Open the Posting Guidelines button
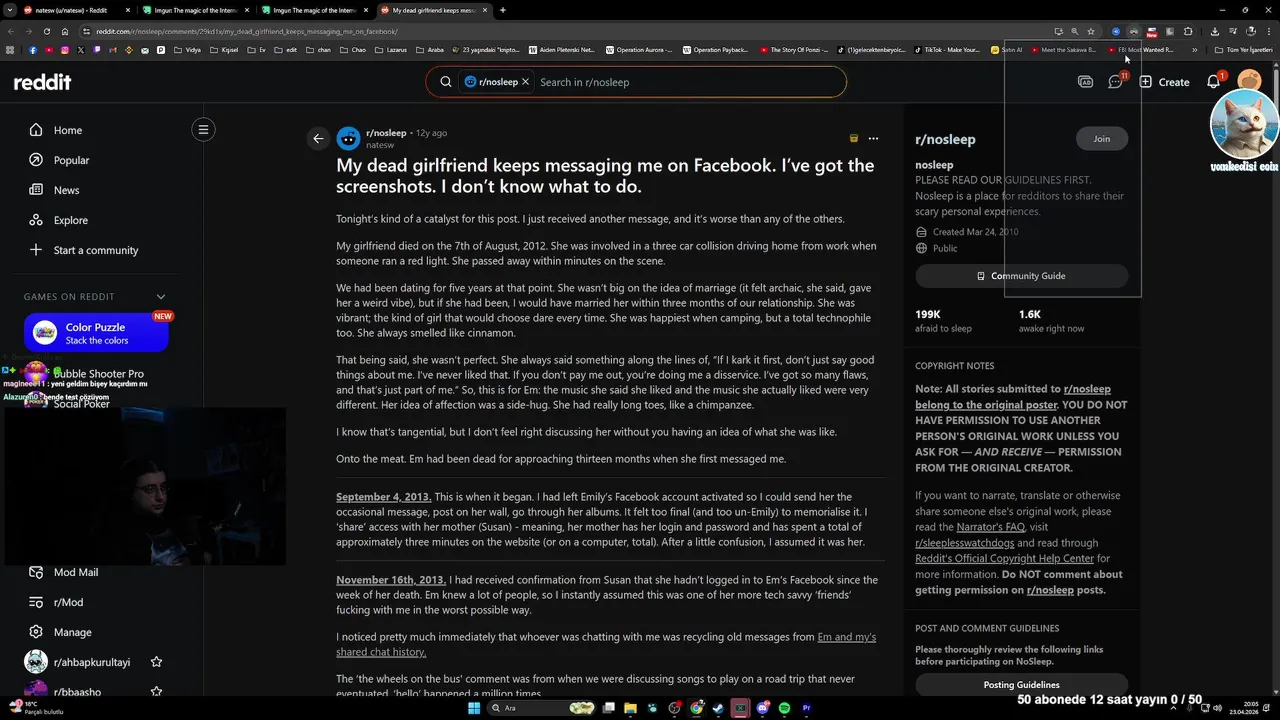The height and width of the screenshot is (720, 1280). 1021,685
